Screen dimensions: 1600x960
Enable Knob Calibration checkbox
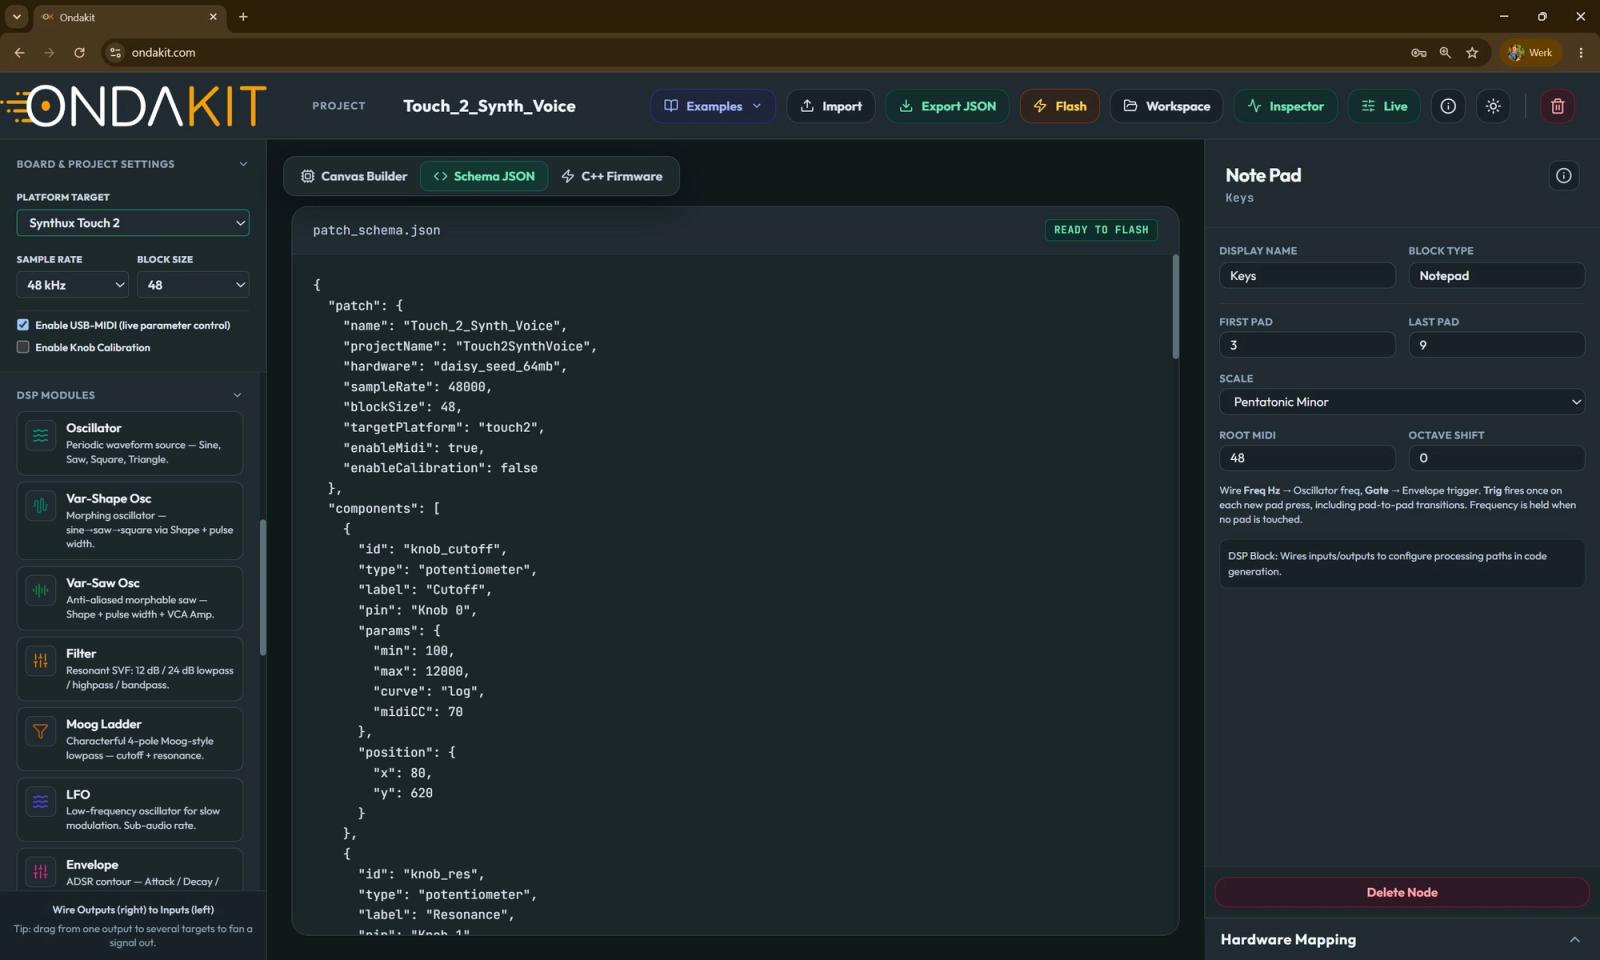coord(23,347)
